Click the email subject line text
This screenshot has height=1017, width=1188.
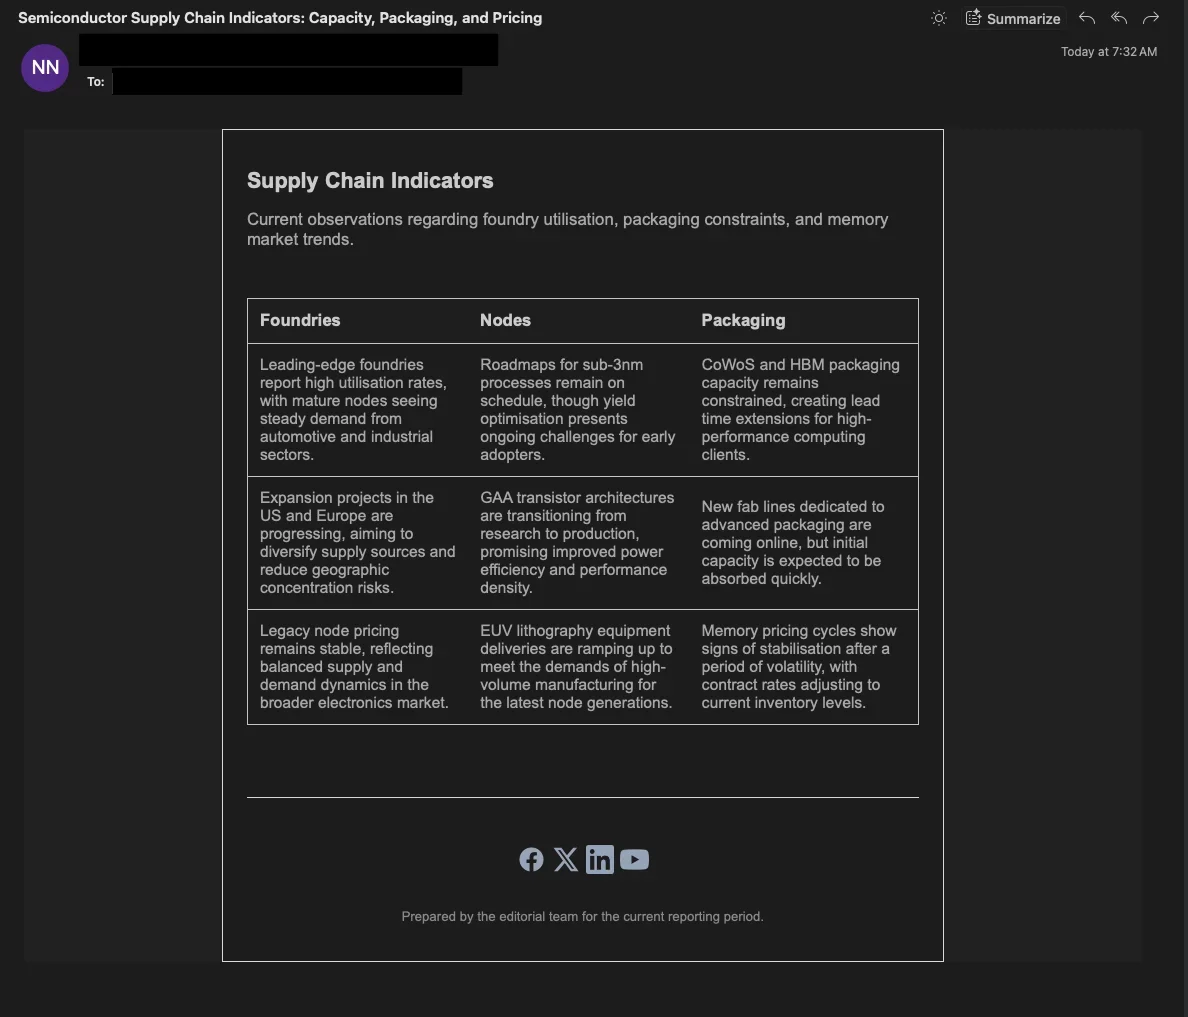(x=280, y=17)
